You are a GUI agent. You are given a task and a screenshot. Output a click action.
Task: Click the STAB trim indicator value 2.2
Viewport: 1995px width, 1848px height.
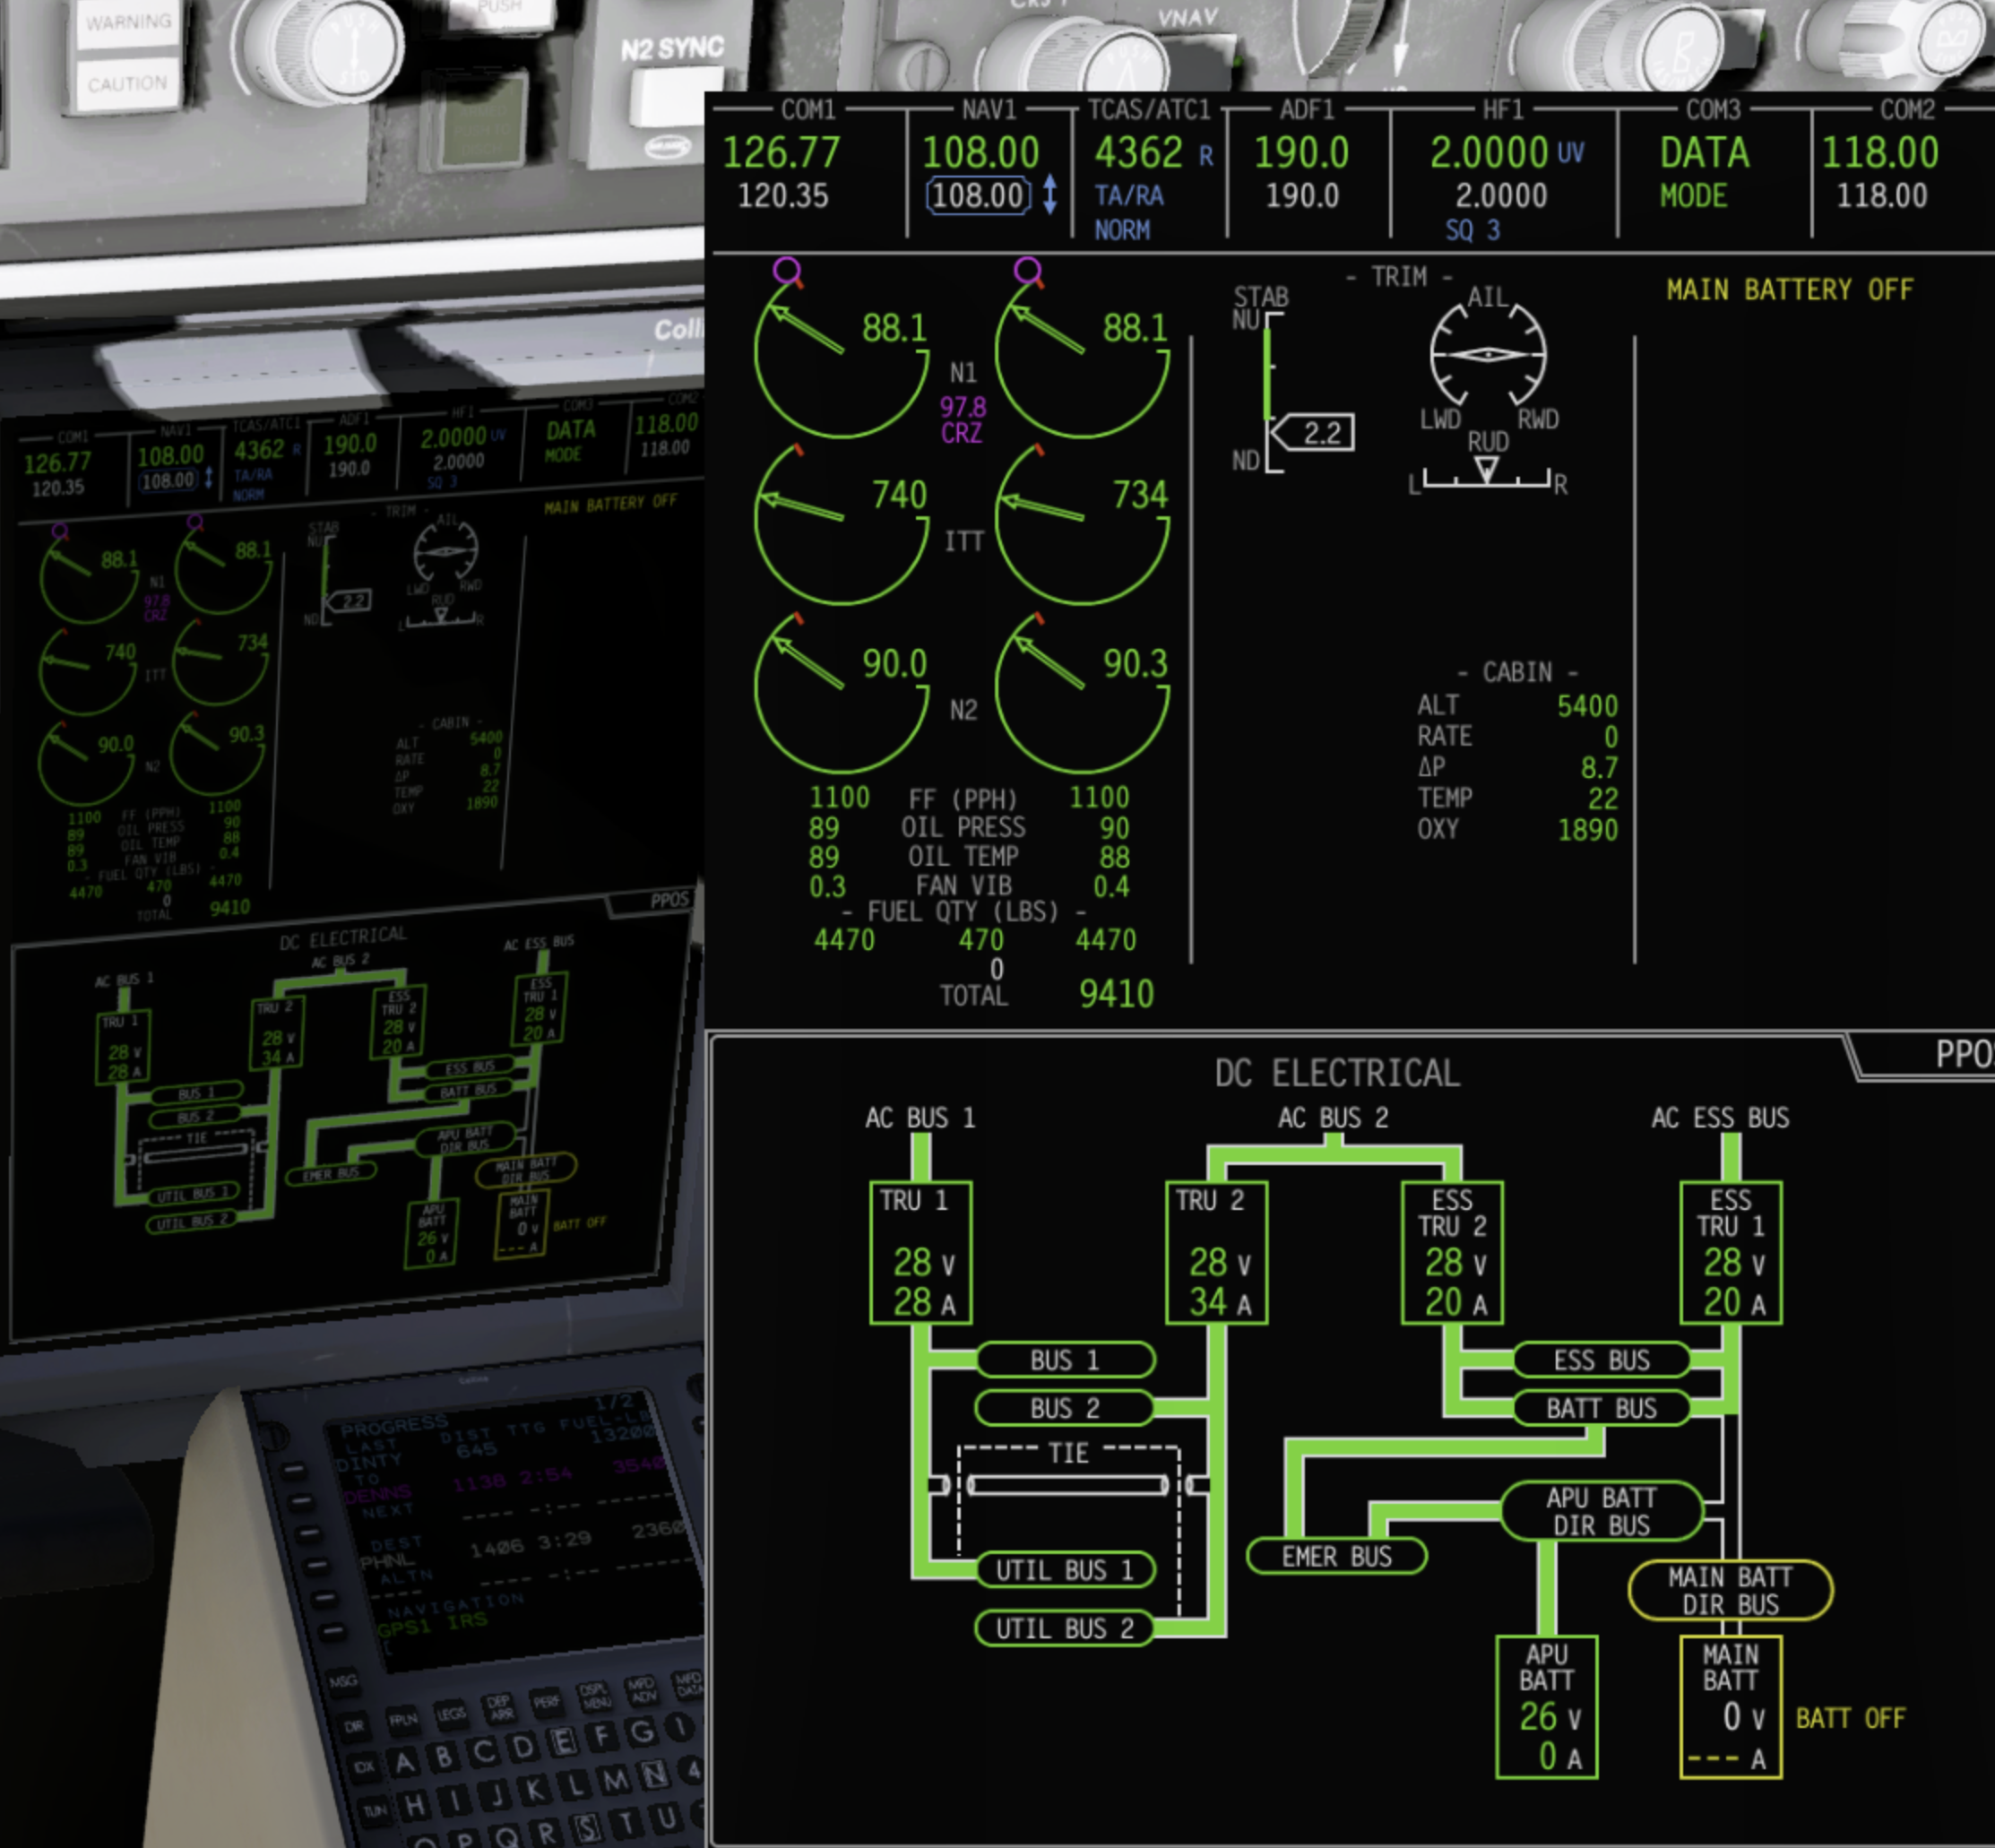[x=1320, y=433]
